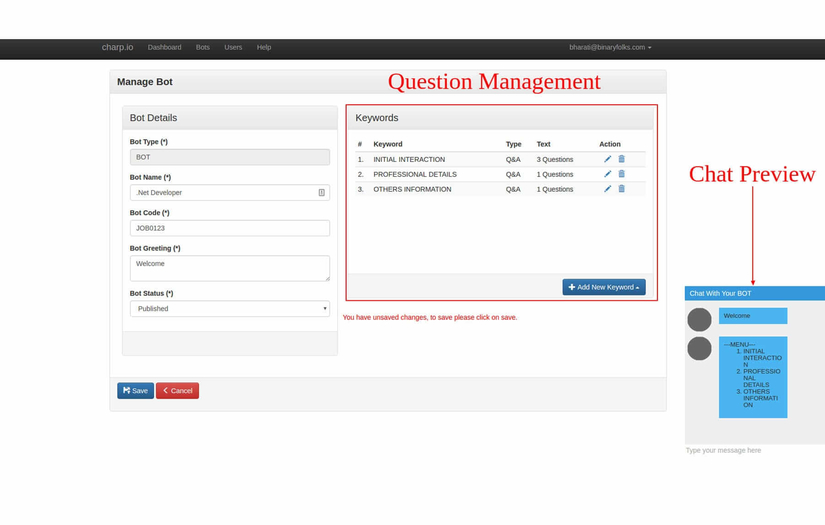
Task: Click the Type column header
Action: coord(514,144)
